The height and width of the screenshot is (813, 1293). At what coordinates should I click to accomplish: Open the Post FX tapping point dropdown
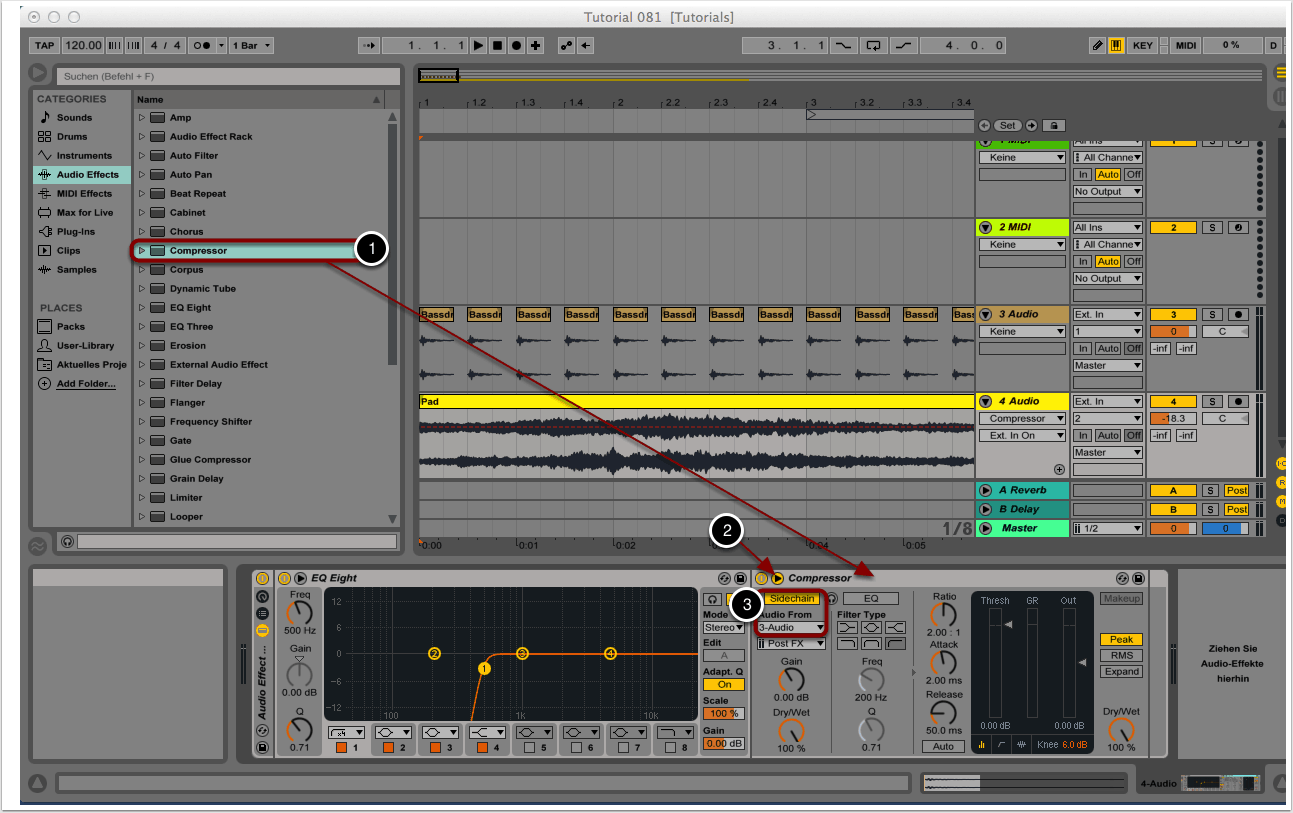pyautogui.click(x=790, y=644)
